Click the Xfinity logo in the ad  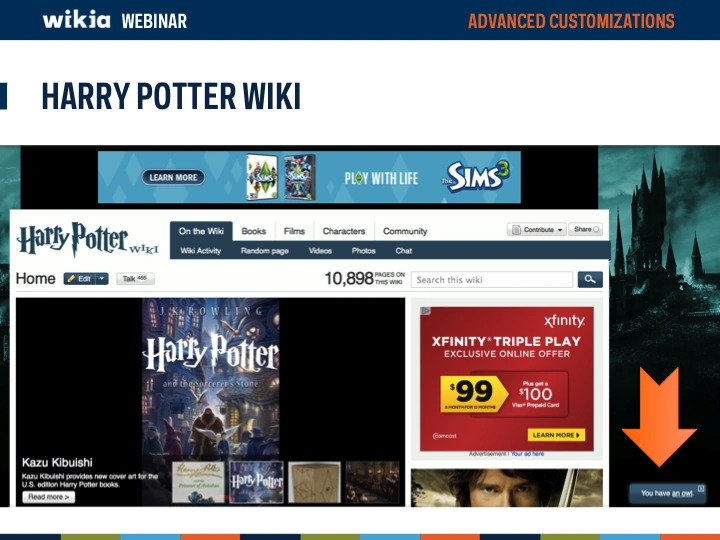coord(564,321)
